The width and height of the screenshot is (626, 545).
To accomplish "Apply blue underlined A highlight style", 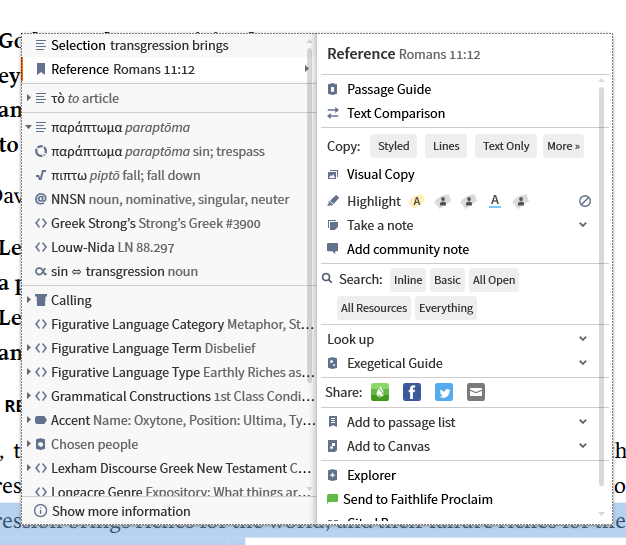I will tap(495, 201).
